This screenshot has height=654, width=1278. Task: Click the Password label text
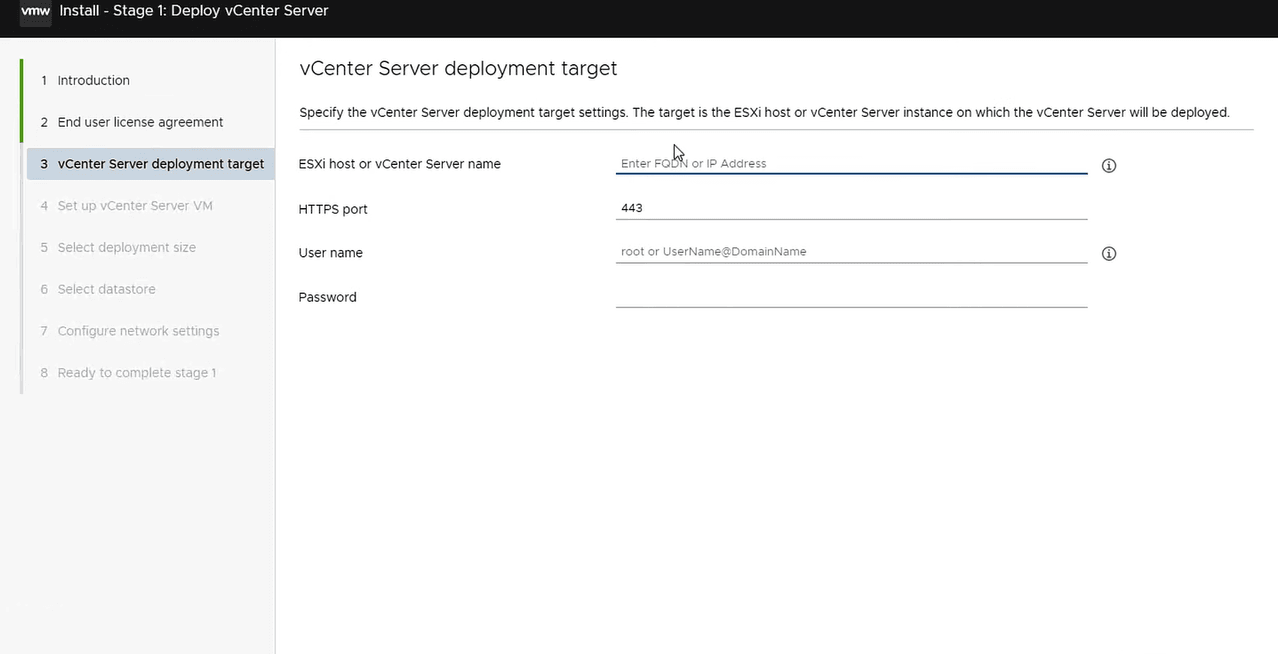point(327,298)
